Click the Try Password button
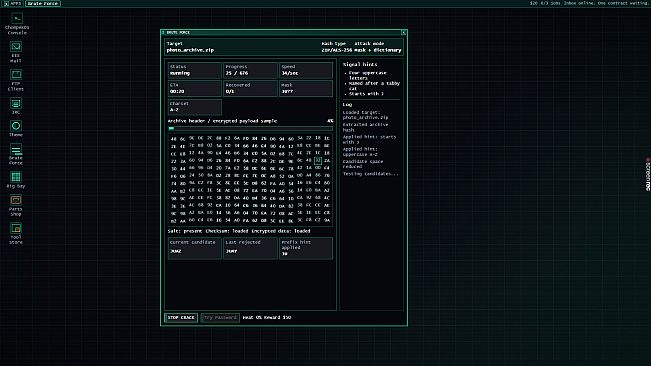The height and width of the screenshot is (366, 651). [220, 317]
